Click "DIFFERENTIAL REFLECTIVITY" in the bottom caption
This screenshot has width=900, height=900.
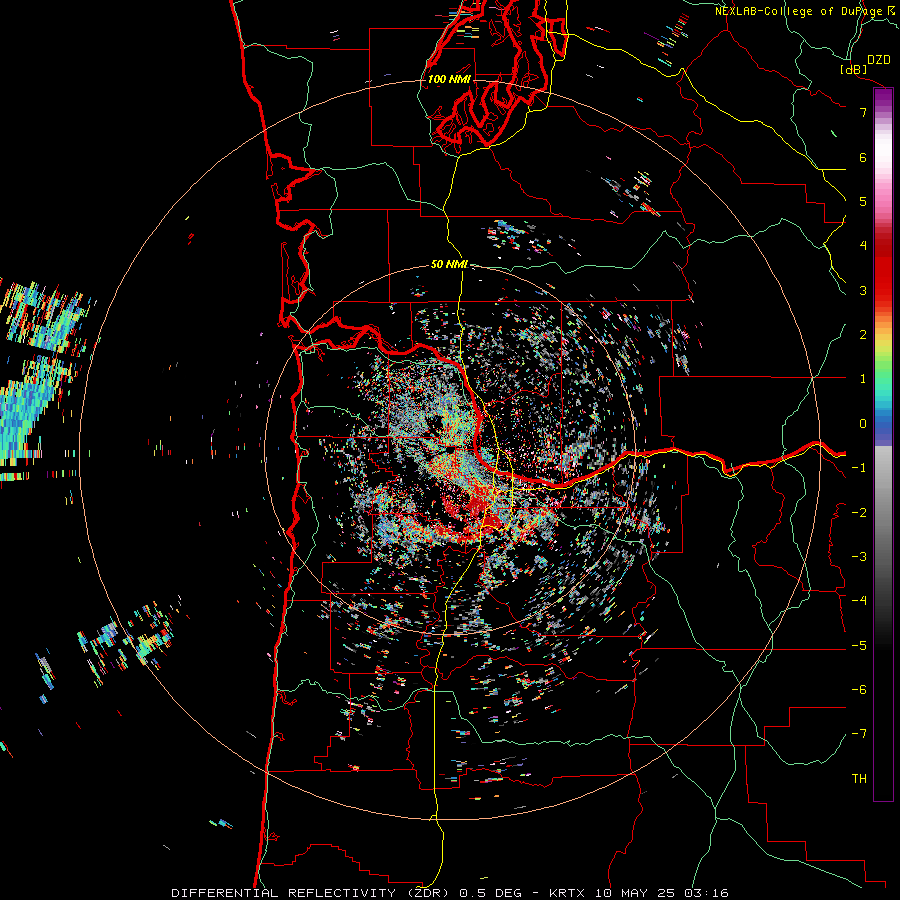(x=284, y=893)
